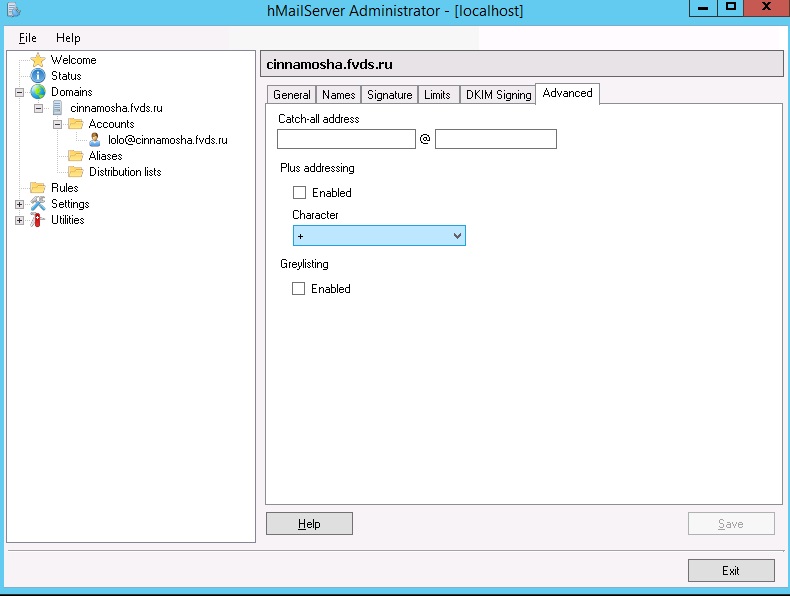Click the Status info icon

pos(38,76)
